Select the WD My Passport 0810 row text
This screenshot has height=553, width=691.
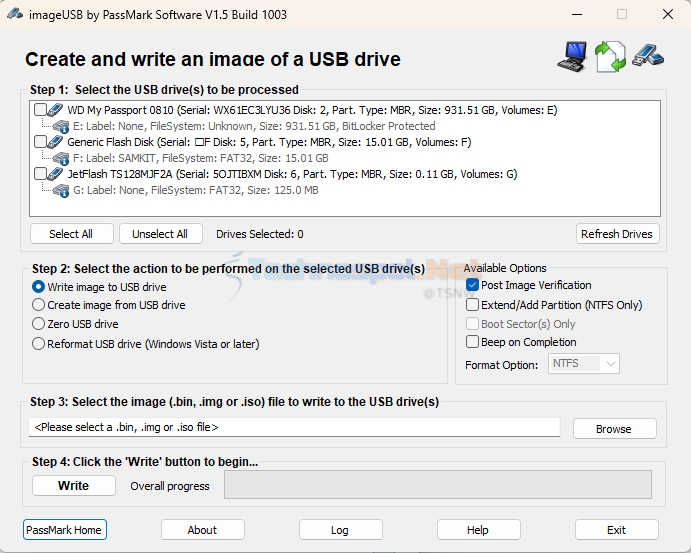point(312,110)
